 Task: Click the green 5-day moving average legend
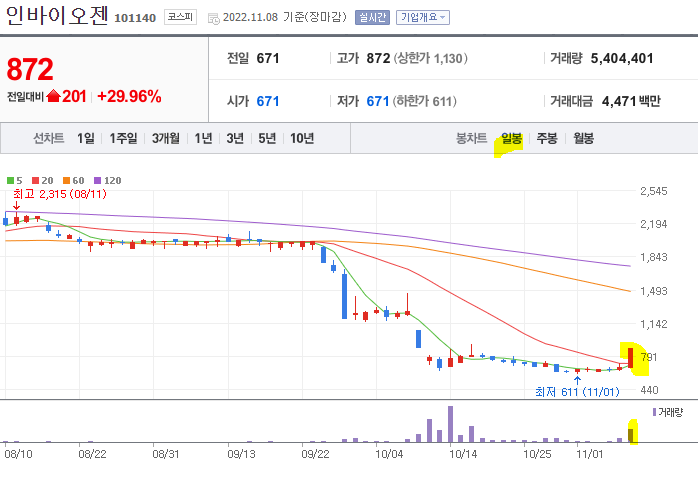pyautogui.click(x=14, y=180)
